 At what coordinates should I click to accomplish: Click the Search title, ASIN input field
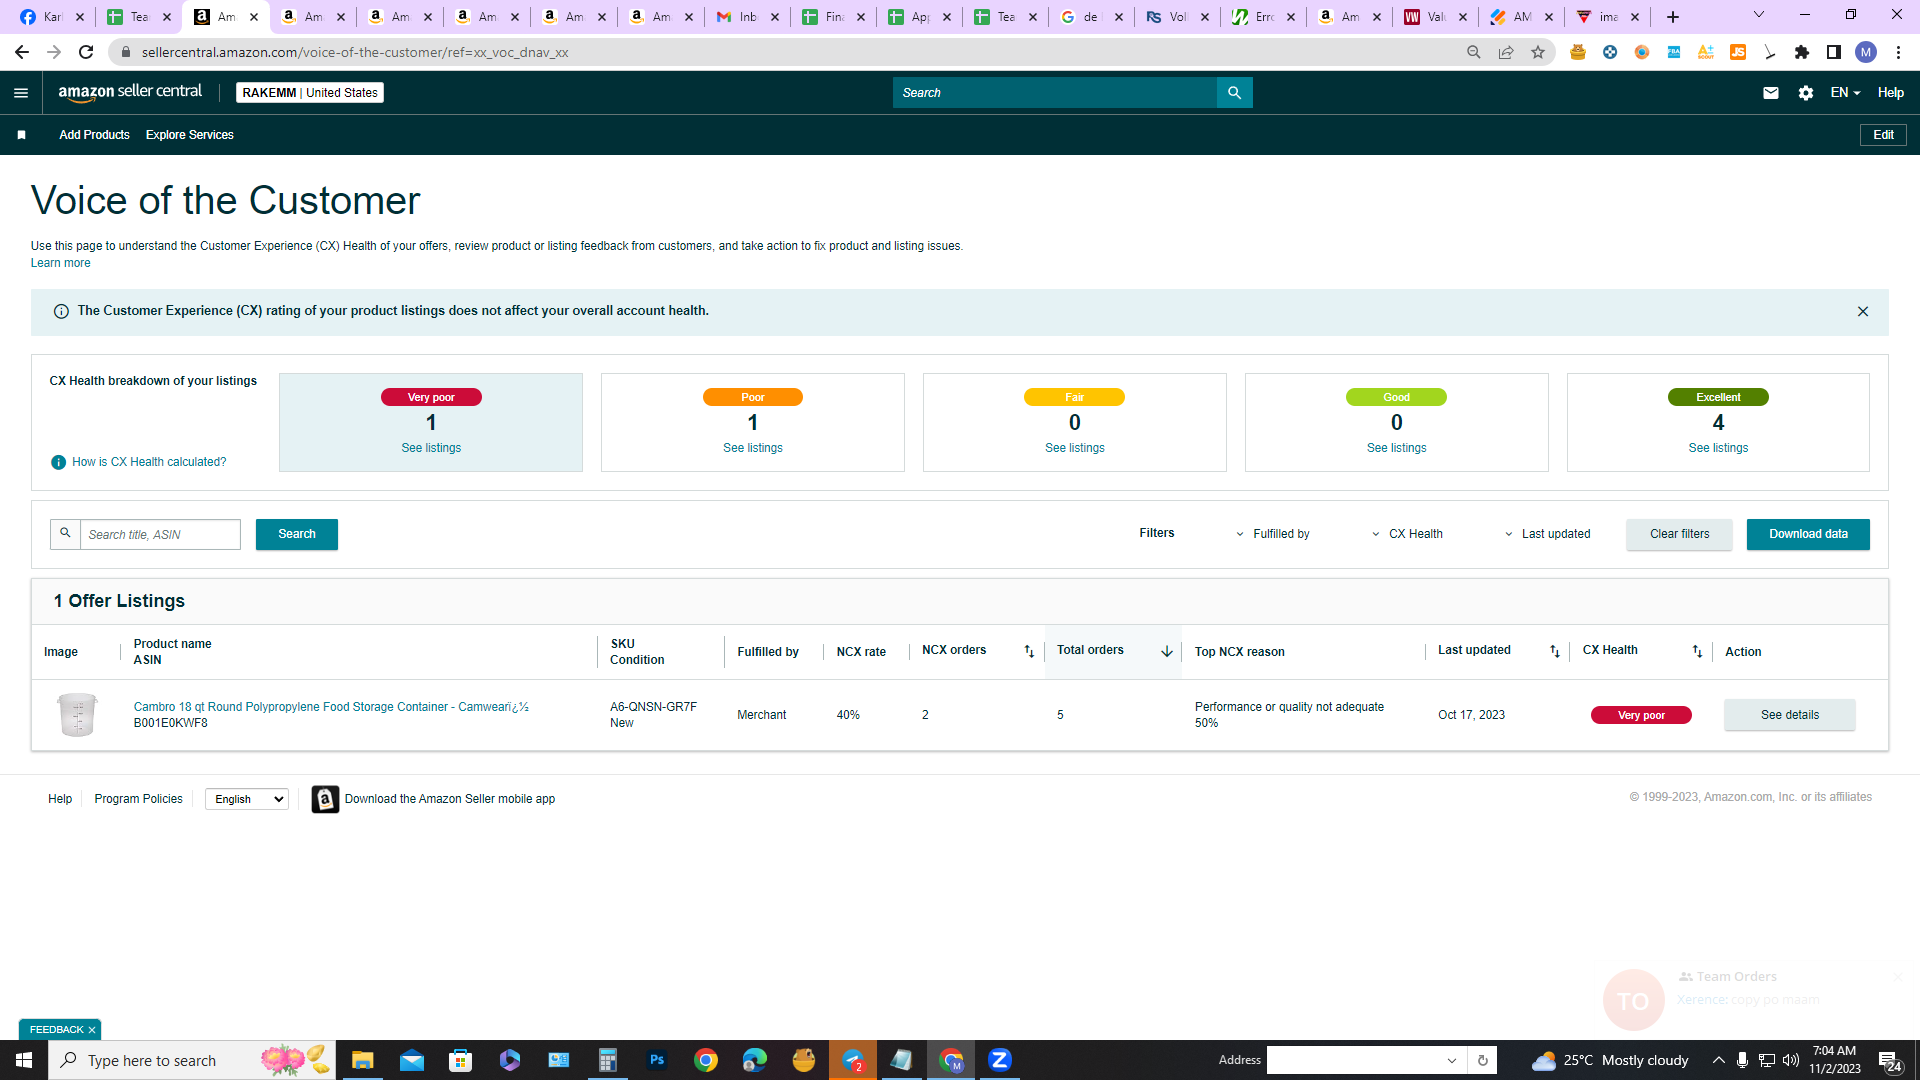tap(160, 534)
